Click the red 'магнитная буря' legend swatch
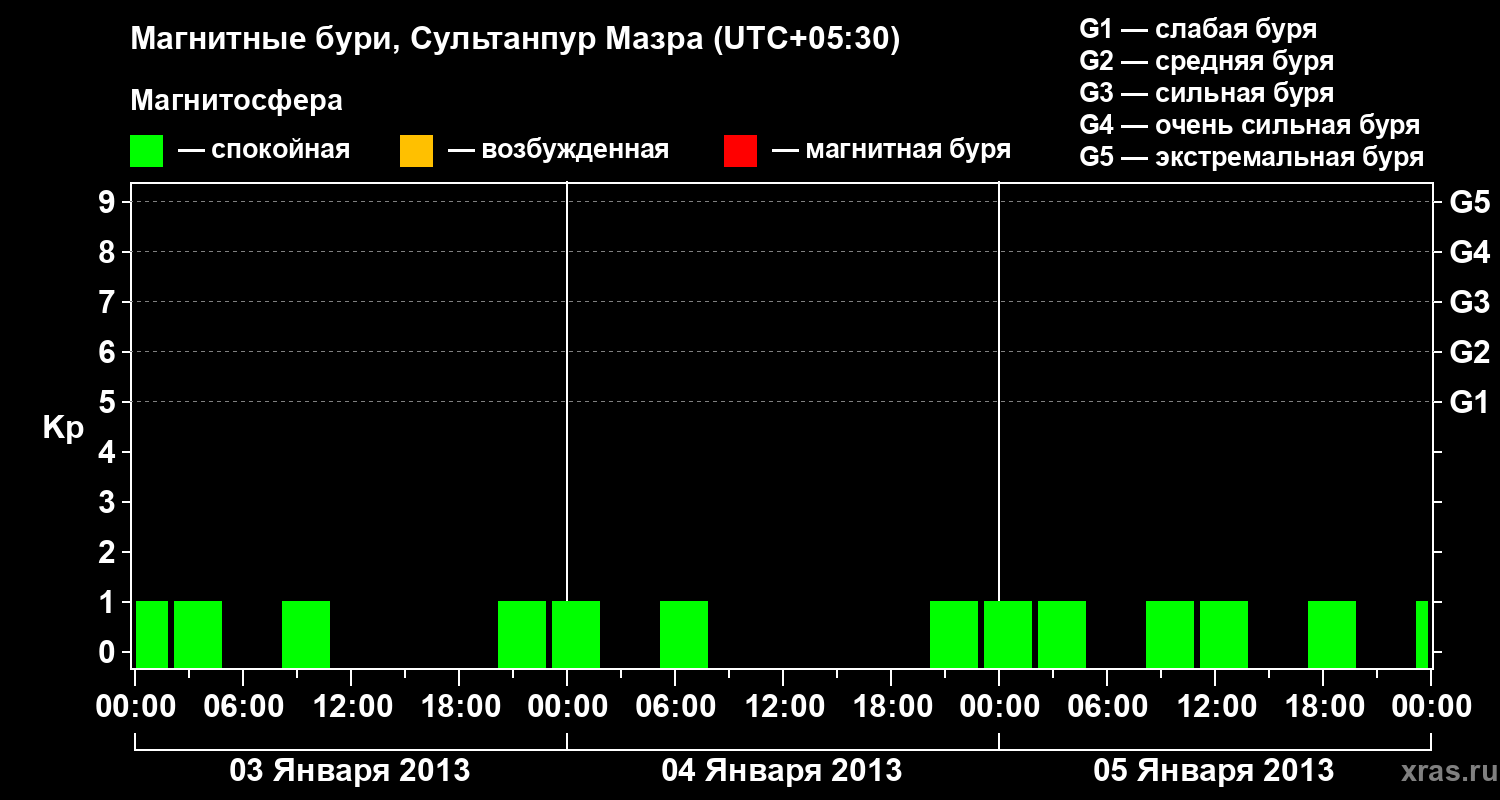The image size is (1500, 800). (740, 150)
